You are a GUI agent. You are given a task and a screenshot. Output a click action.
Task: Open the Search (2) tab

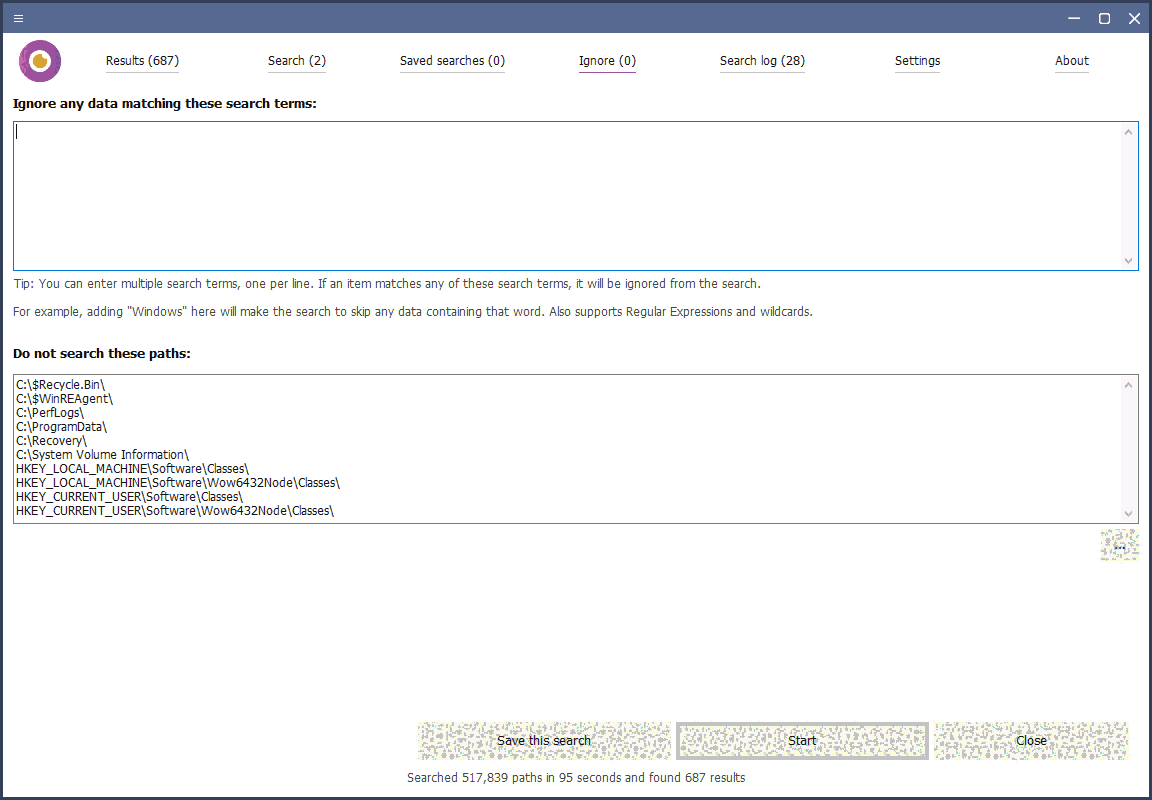coord(297,61)
